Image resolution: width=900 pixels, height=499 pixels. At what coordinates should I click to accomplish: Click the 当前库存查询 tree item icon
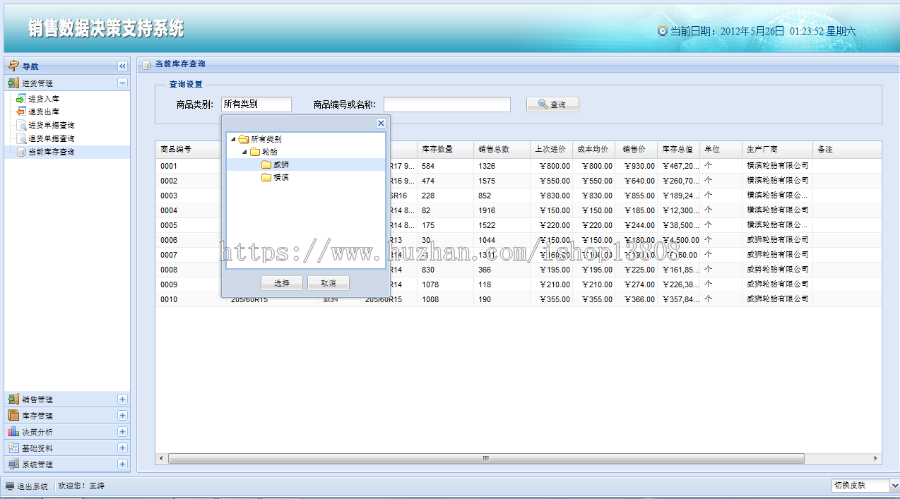[x=21, y=152]
